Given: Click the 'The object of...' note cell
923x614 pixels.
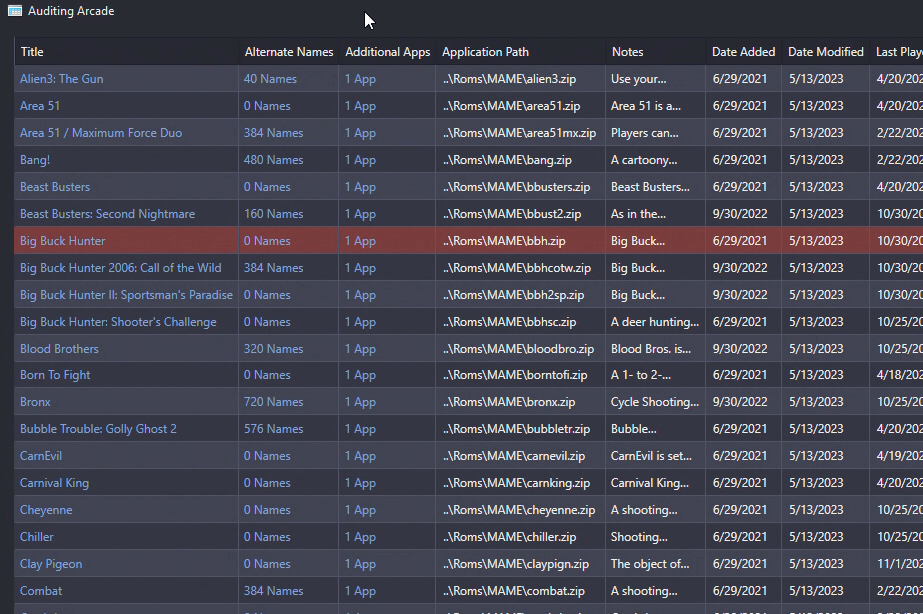Looking at the screenshot, I should coord(650,564).
